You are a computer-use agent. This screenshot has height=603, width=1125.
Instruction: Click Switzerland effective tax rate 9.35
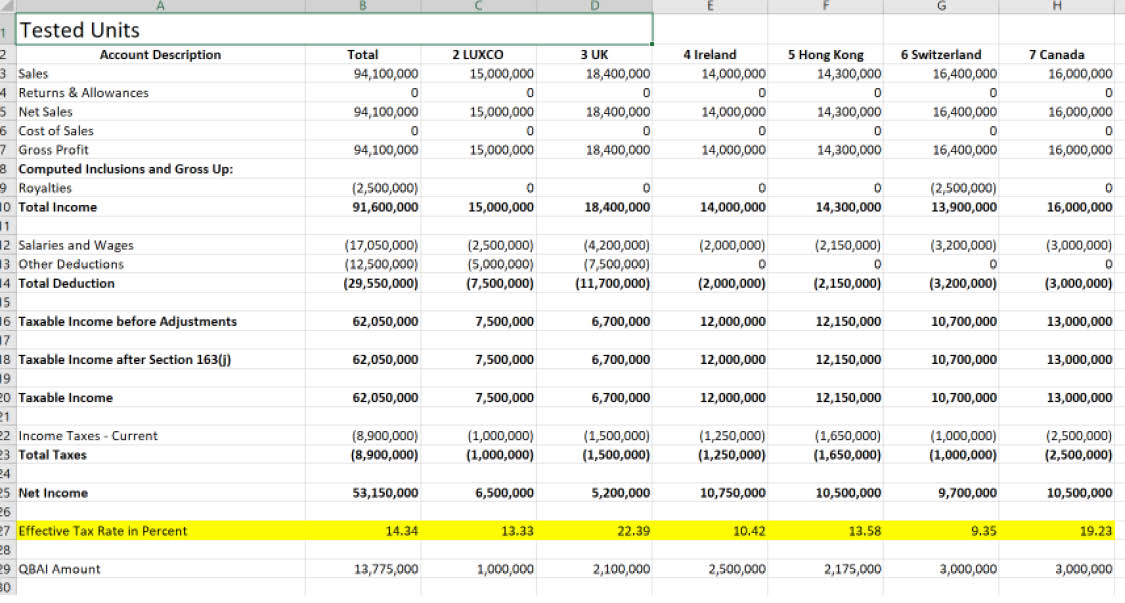click(x=941, y=530)
